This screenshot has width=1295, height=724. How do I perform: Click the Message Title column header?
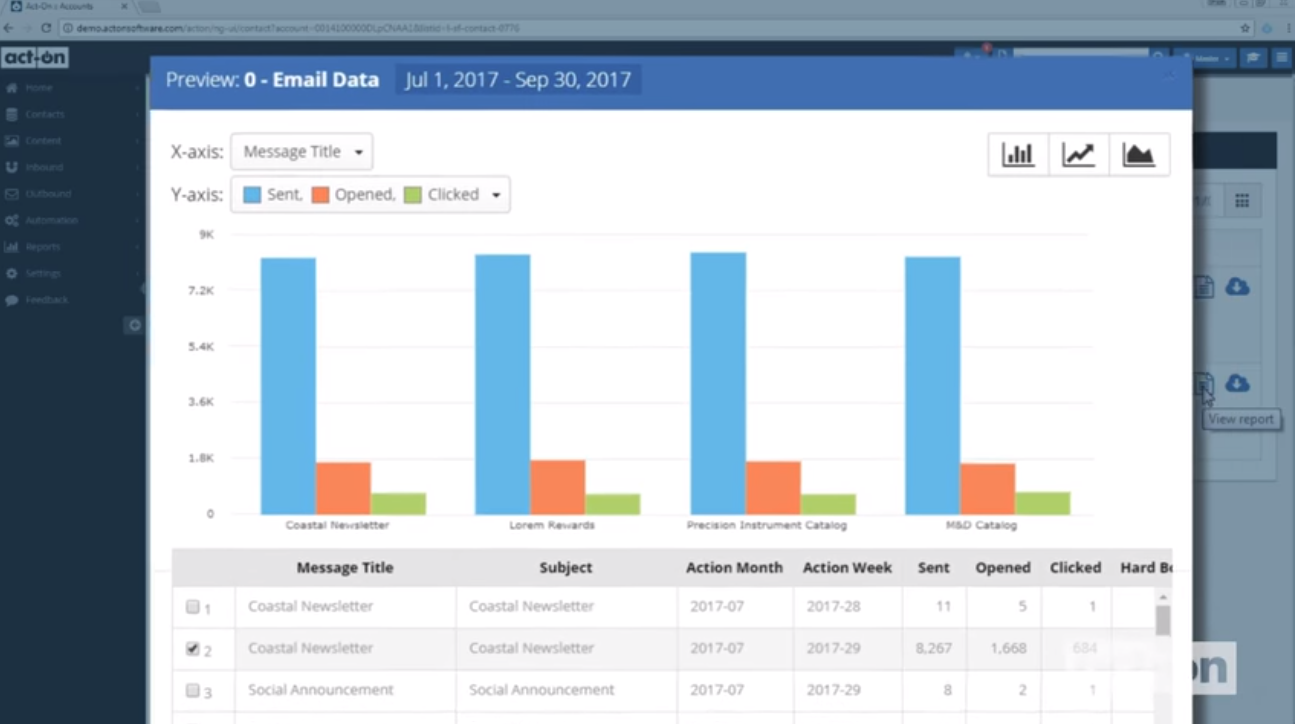tap(345, 567)
